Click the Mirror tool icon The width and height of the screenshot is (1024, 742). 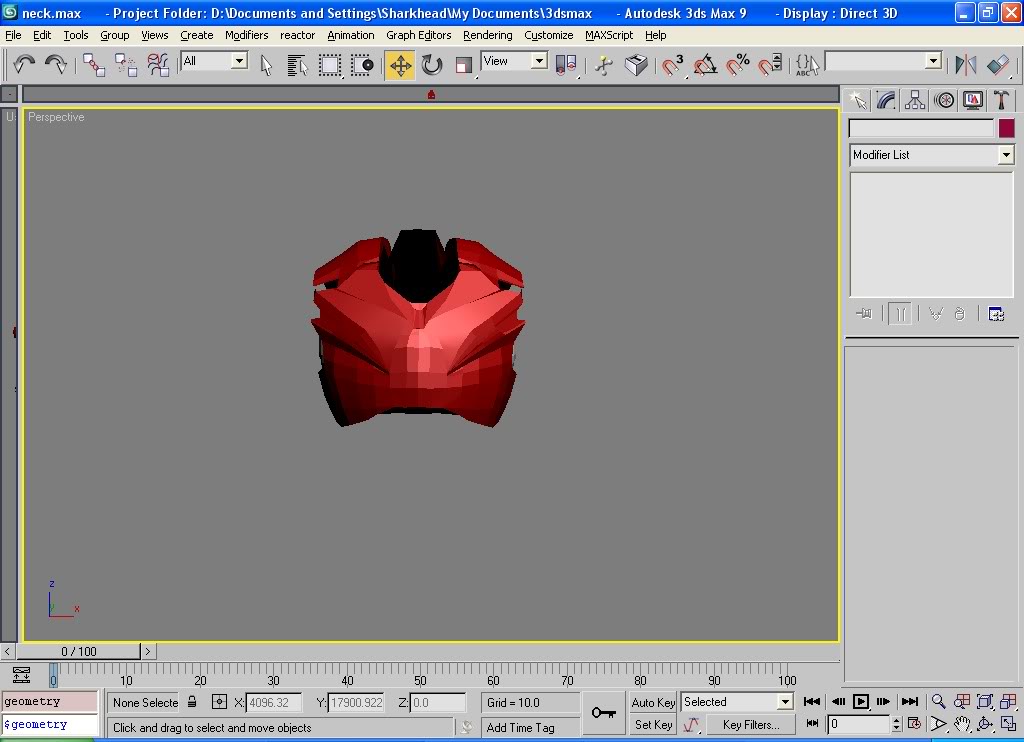click(965, 65)
